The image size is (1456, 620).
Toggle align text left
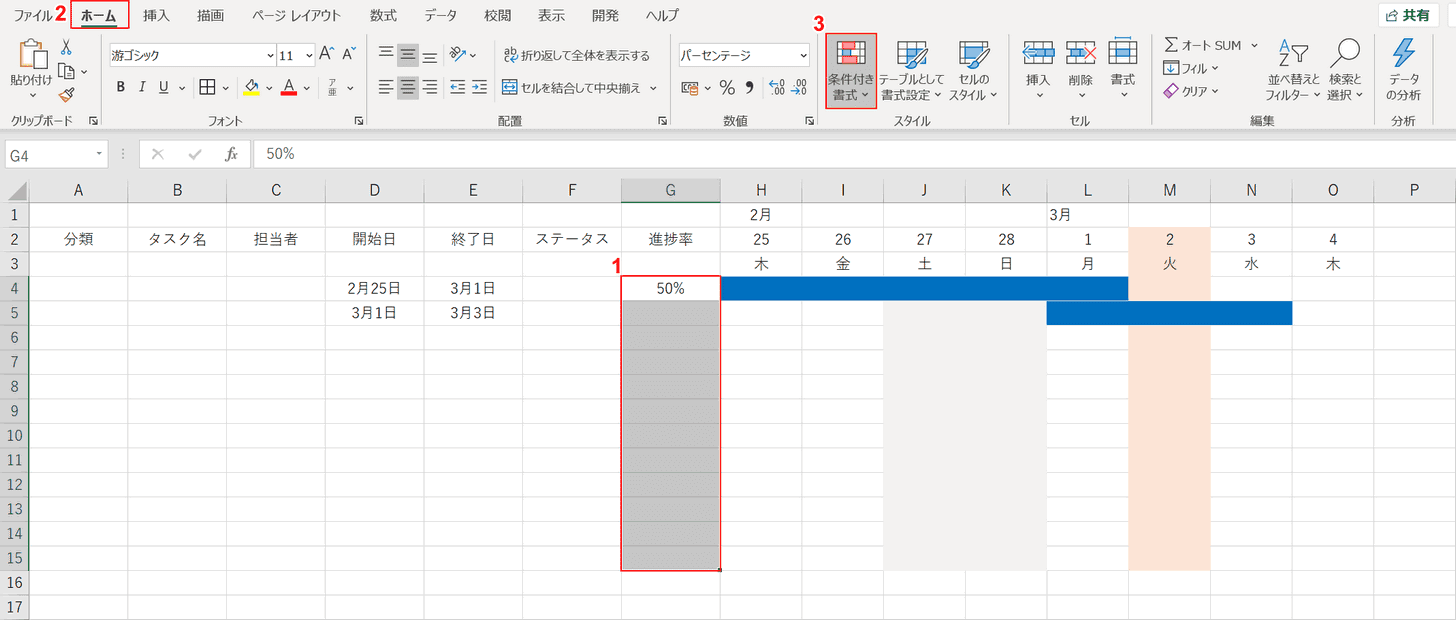tap(386, 87)
